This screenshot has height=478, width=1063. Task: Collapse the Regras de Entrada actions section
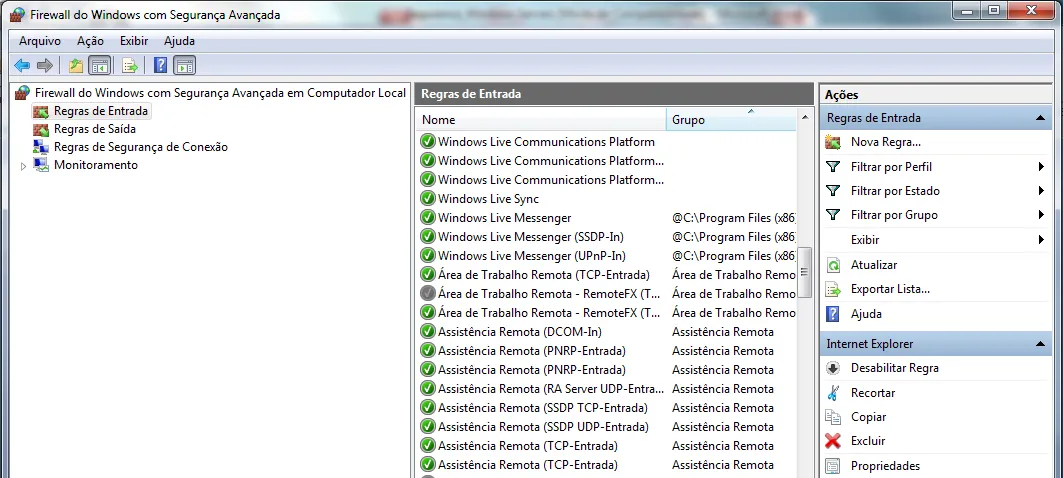point(1040,118)
